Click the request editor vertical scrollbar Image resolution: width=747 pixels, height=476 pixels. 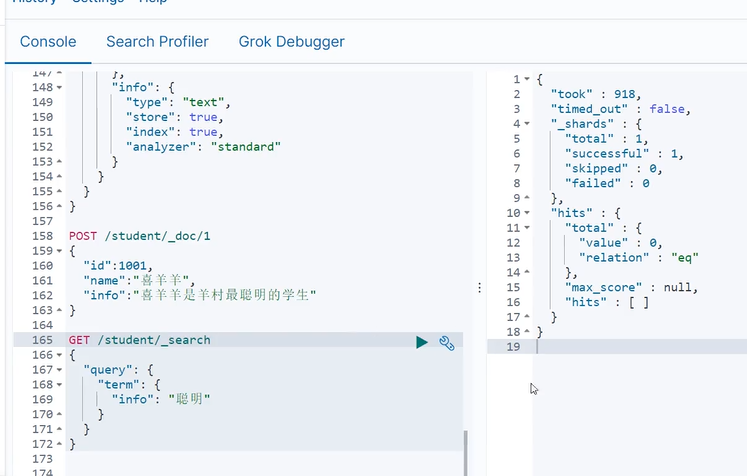point(465,453)
